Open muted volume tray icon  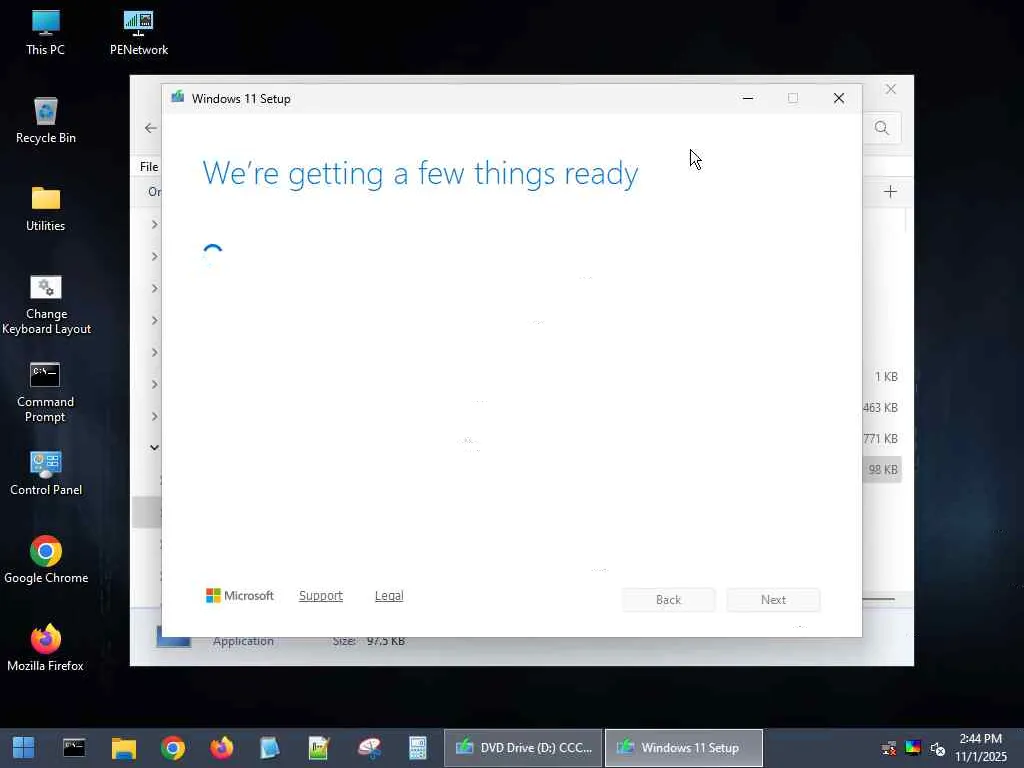click(x=938, y=748)
